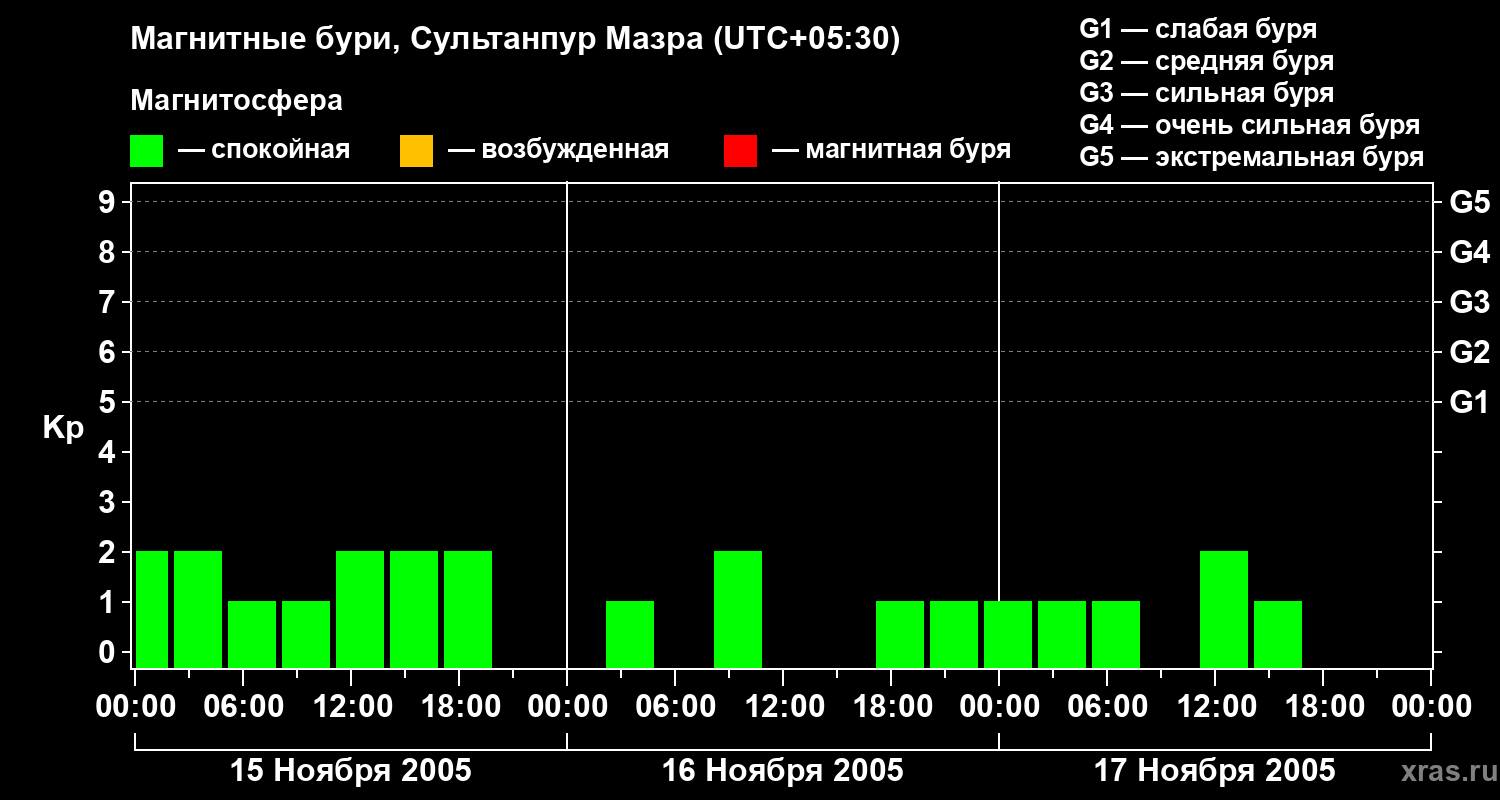Click the '— спокойная' legend label

[264, 150]
